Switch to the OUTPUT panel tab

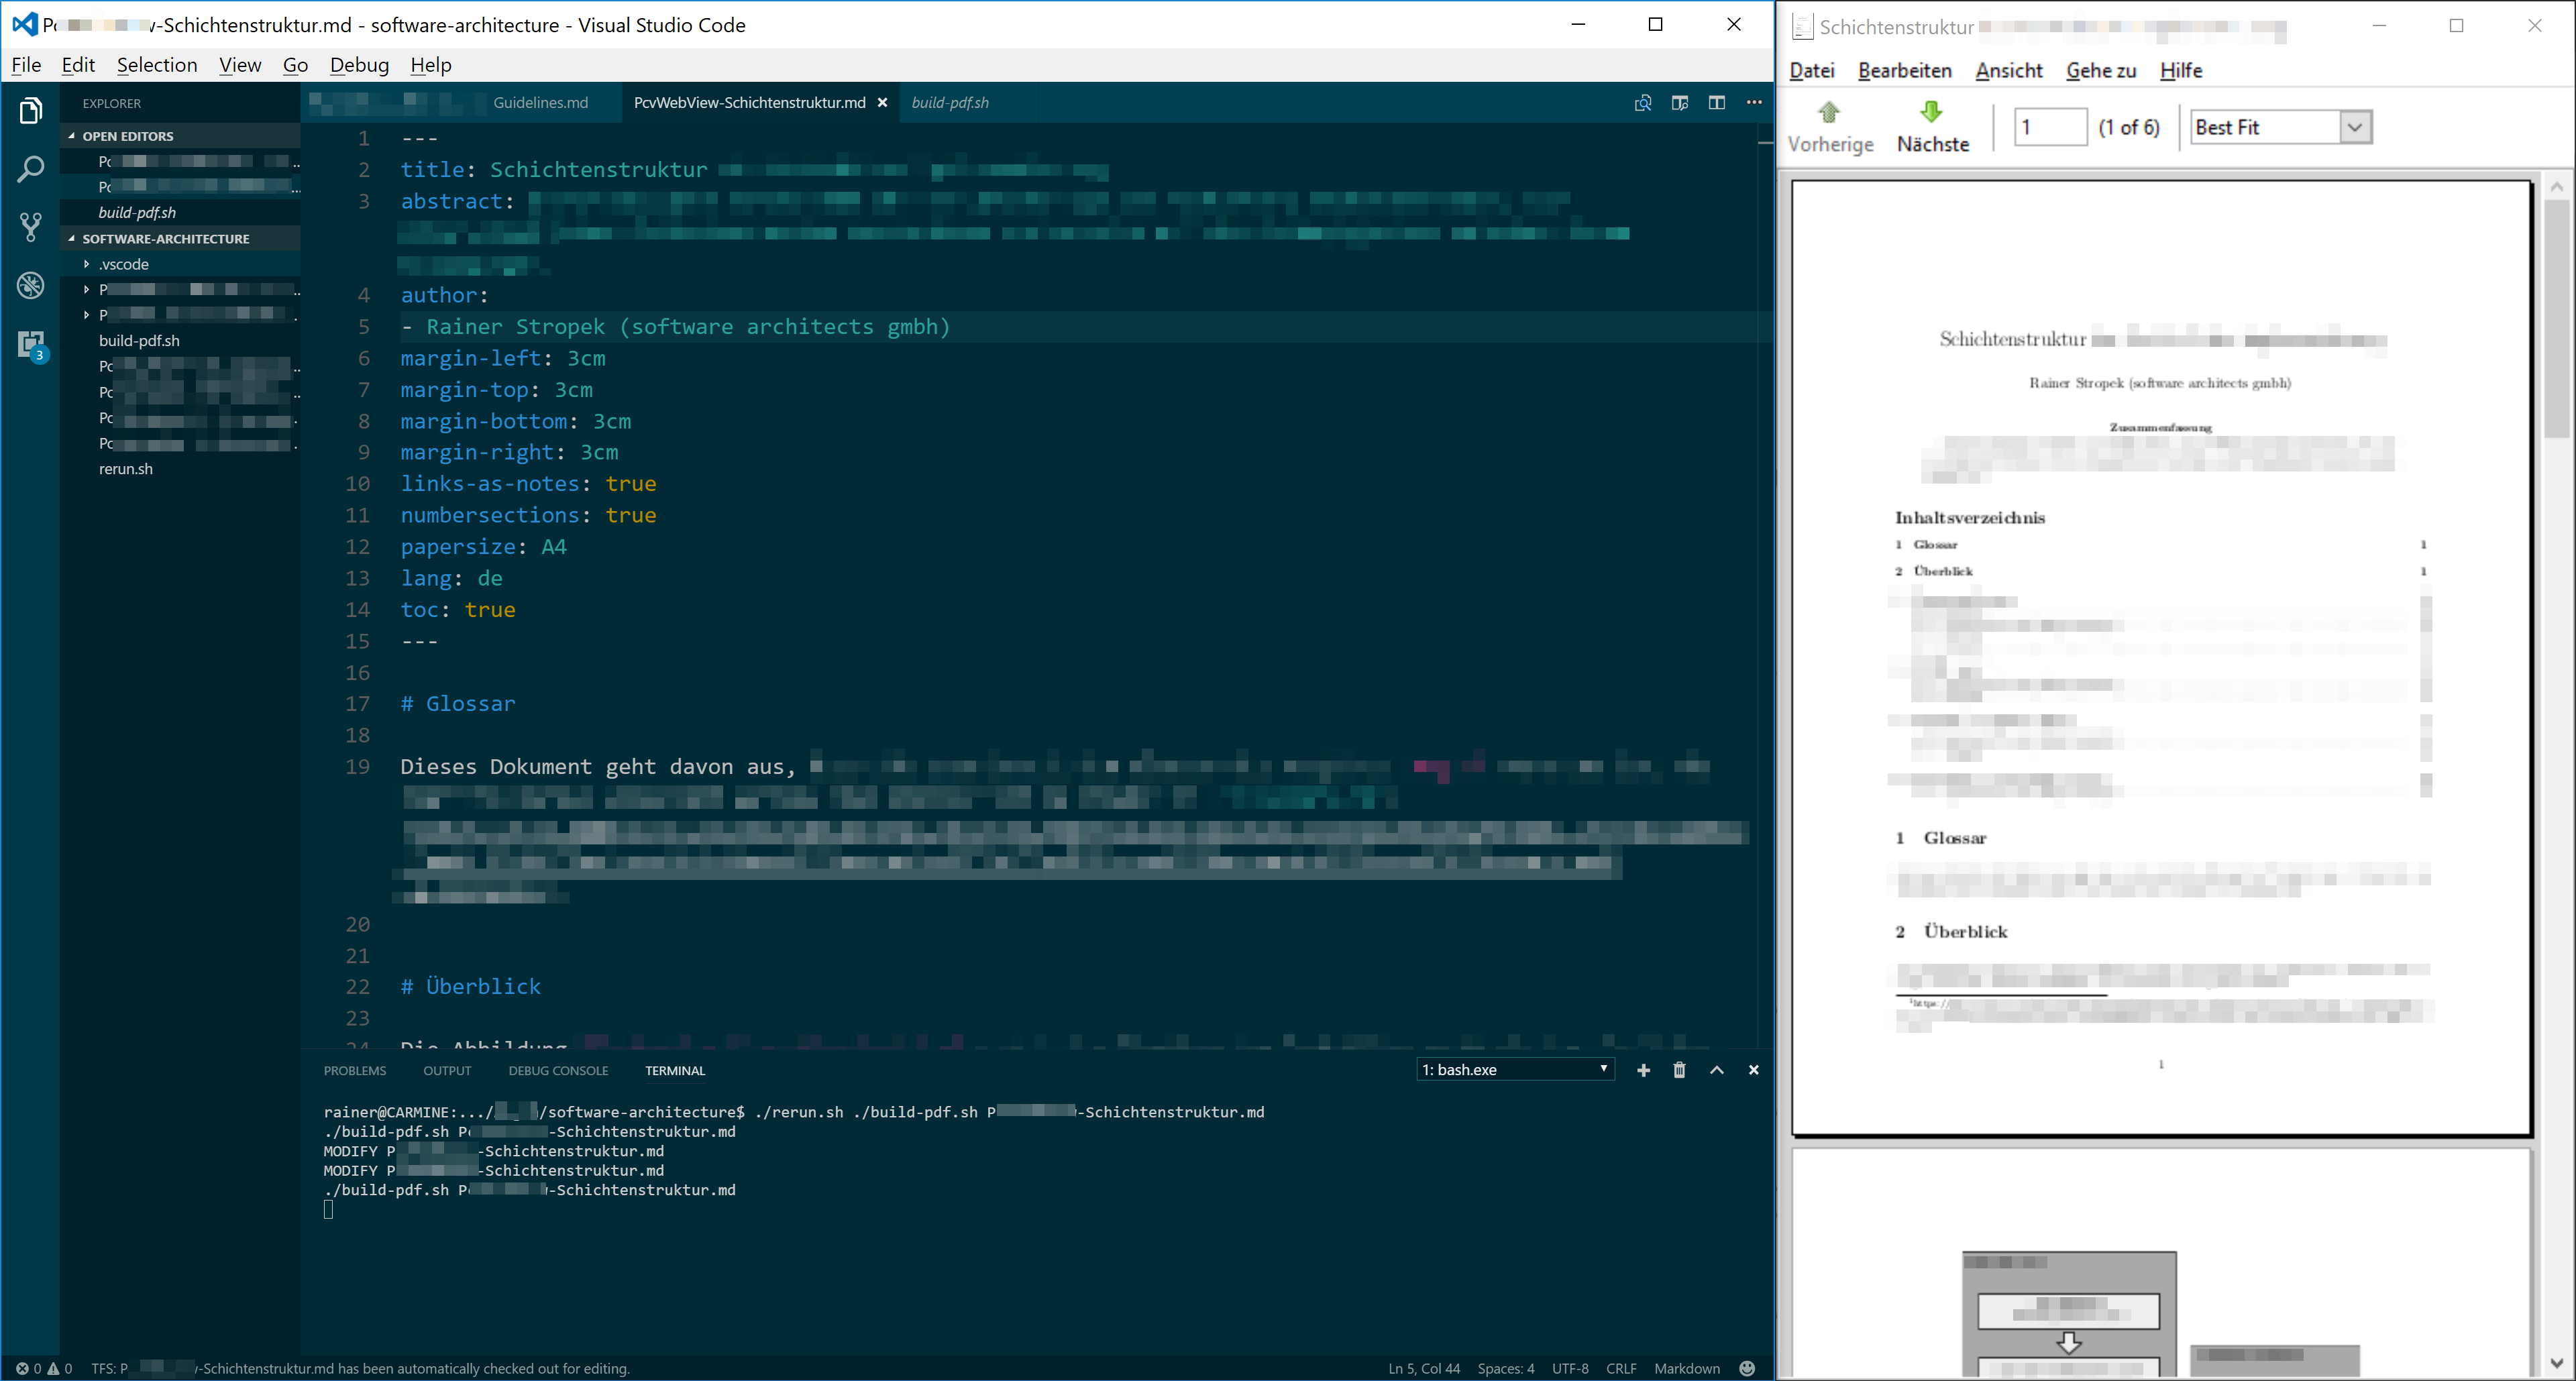(x=447, y=1070)
